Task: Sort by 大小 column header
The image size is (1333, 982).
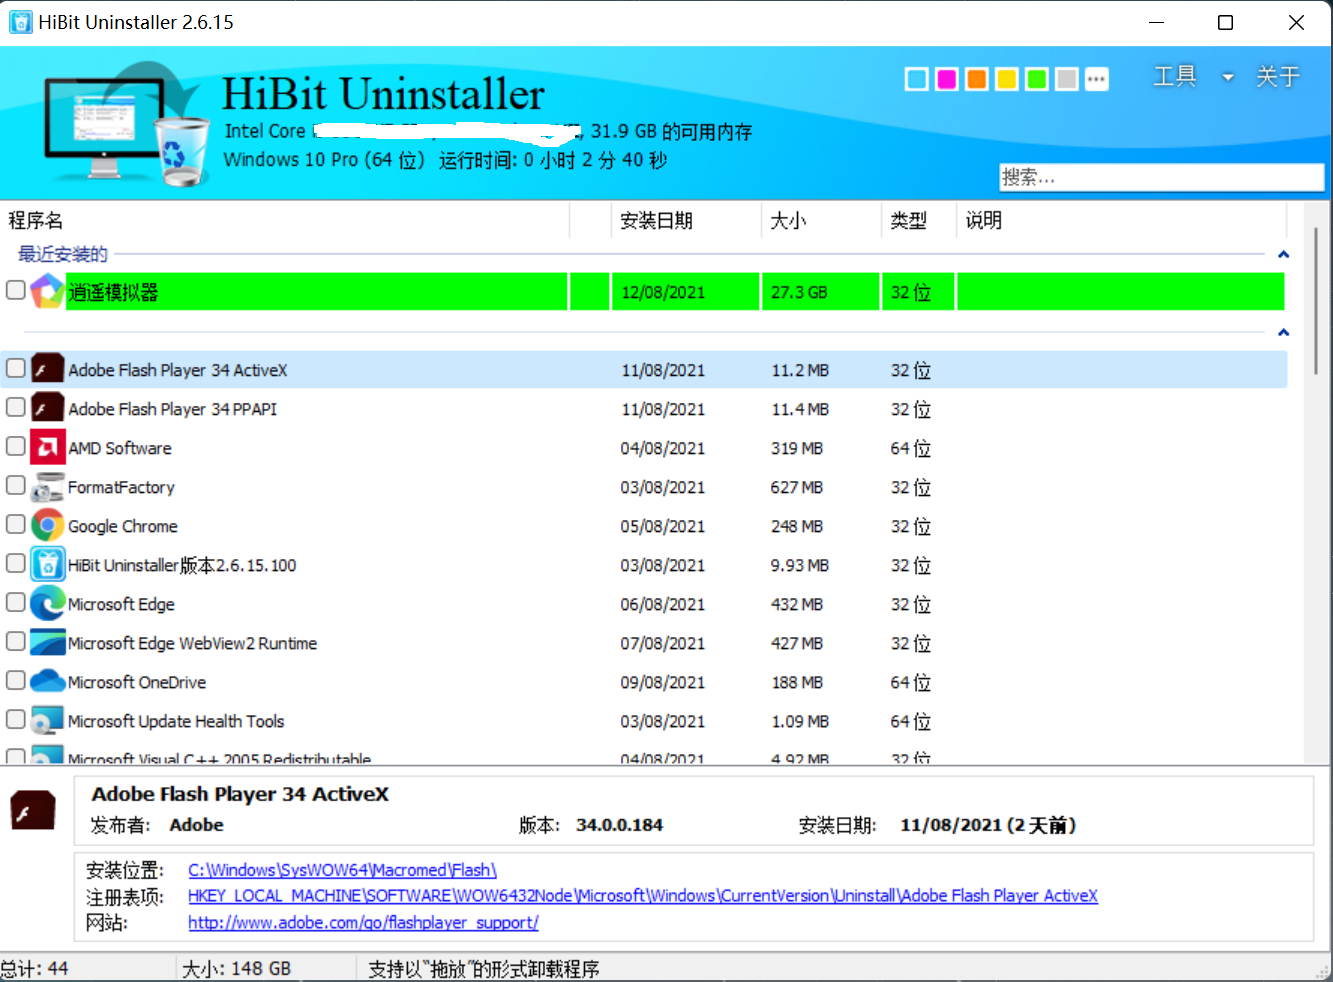Action: coord(820,220)
